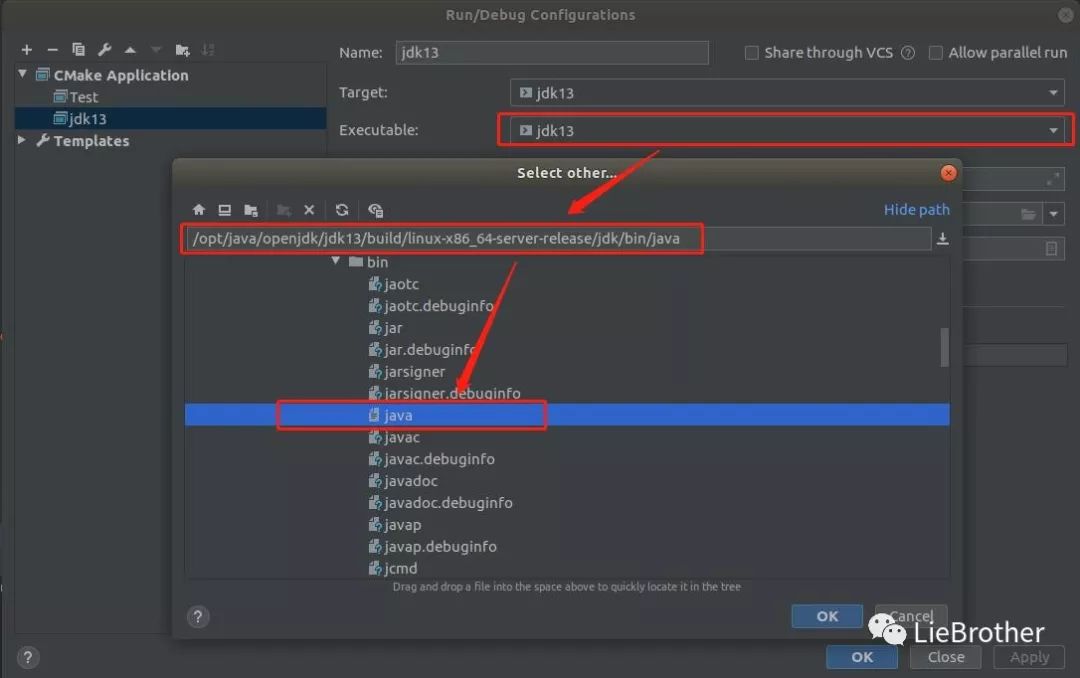Select jar.debuginfo file
Image resolution: width=1080 pixels, height=678 pixels.
point(422,349)
